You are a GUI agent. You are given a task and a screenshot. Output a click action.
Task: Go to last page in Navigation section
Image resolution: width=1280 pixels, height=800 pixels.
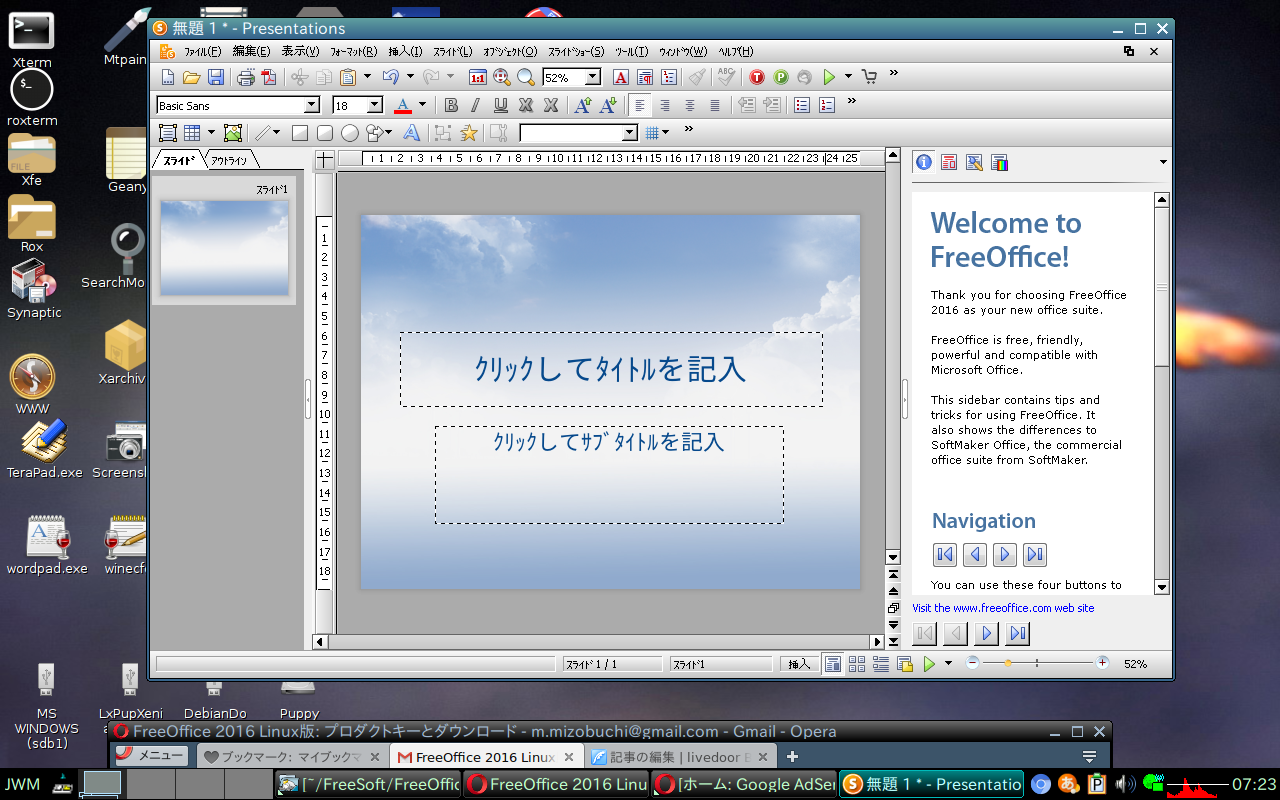1035,554
